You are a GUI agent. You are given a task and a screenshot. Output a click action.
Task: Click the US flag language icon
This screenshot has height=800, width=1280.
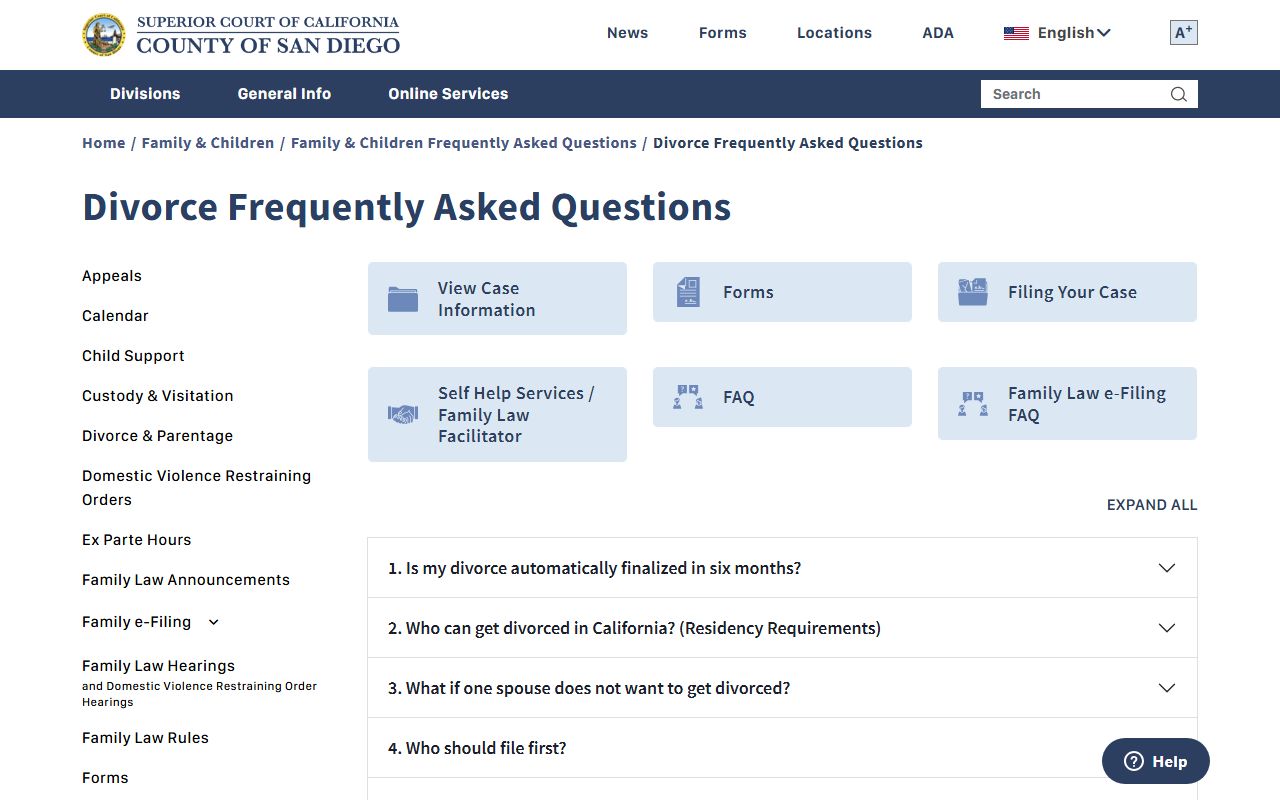[1016, 33]
